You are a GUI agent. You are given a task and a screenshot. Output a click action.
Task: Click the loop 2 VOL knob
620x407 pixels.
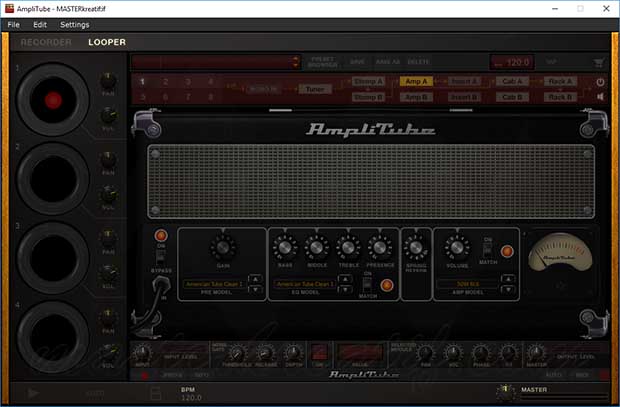pyautogui.click(x=108, y=195)
